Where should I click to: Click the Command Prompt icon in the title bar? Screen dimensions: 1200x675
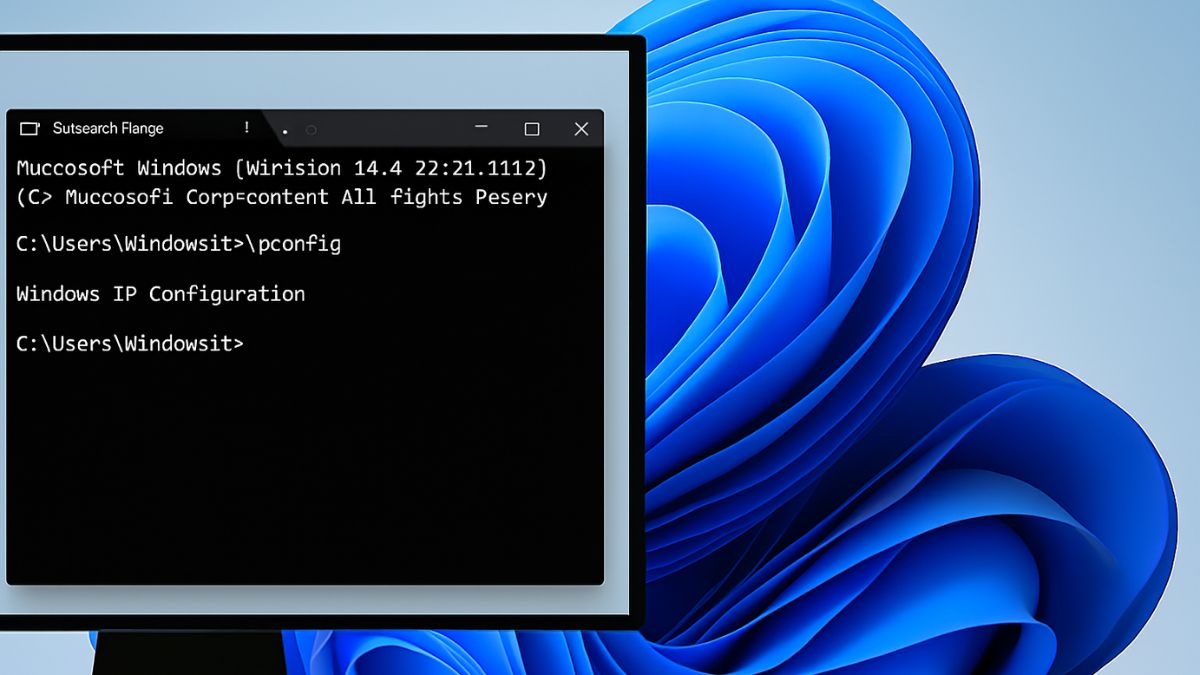coord(27,128)
